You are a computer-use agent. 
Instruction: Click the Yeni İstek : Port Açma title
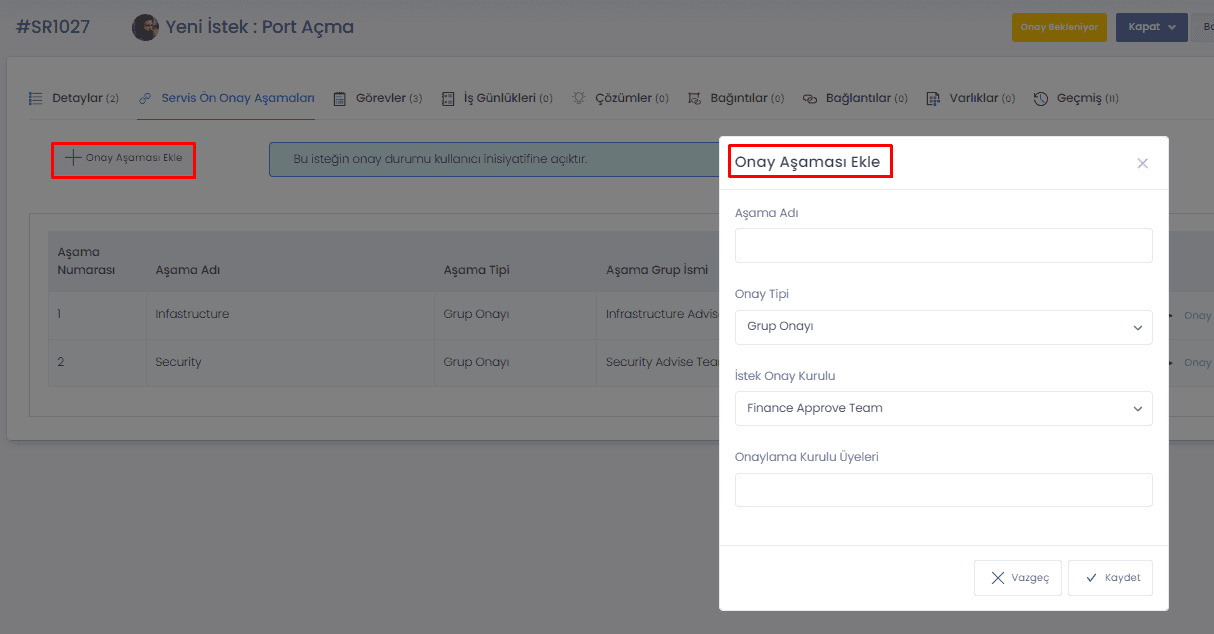pos(260,27)
